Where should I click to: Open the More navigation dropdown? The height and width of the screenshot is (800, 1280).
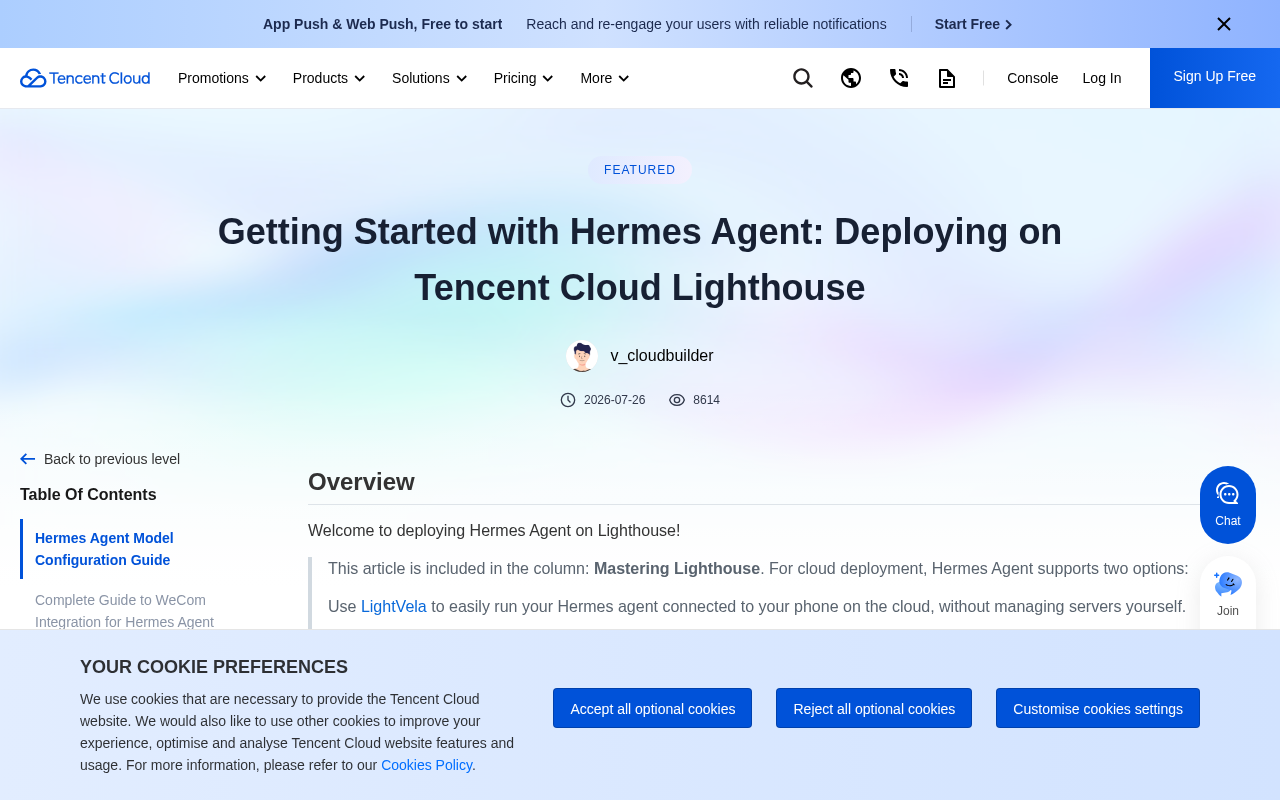[605, 78]
